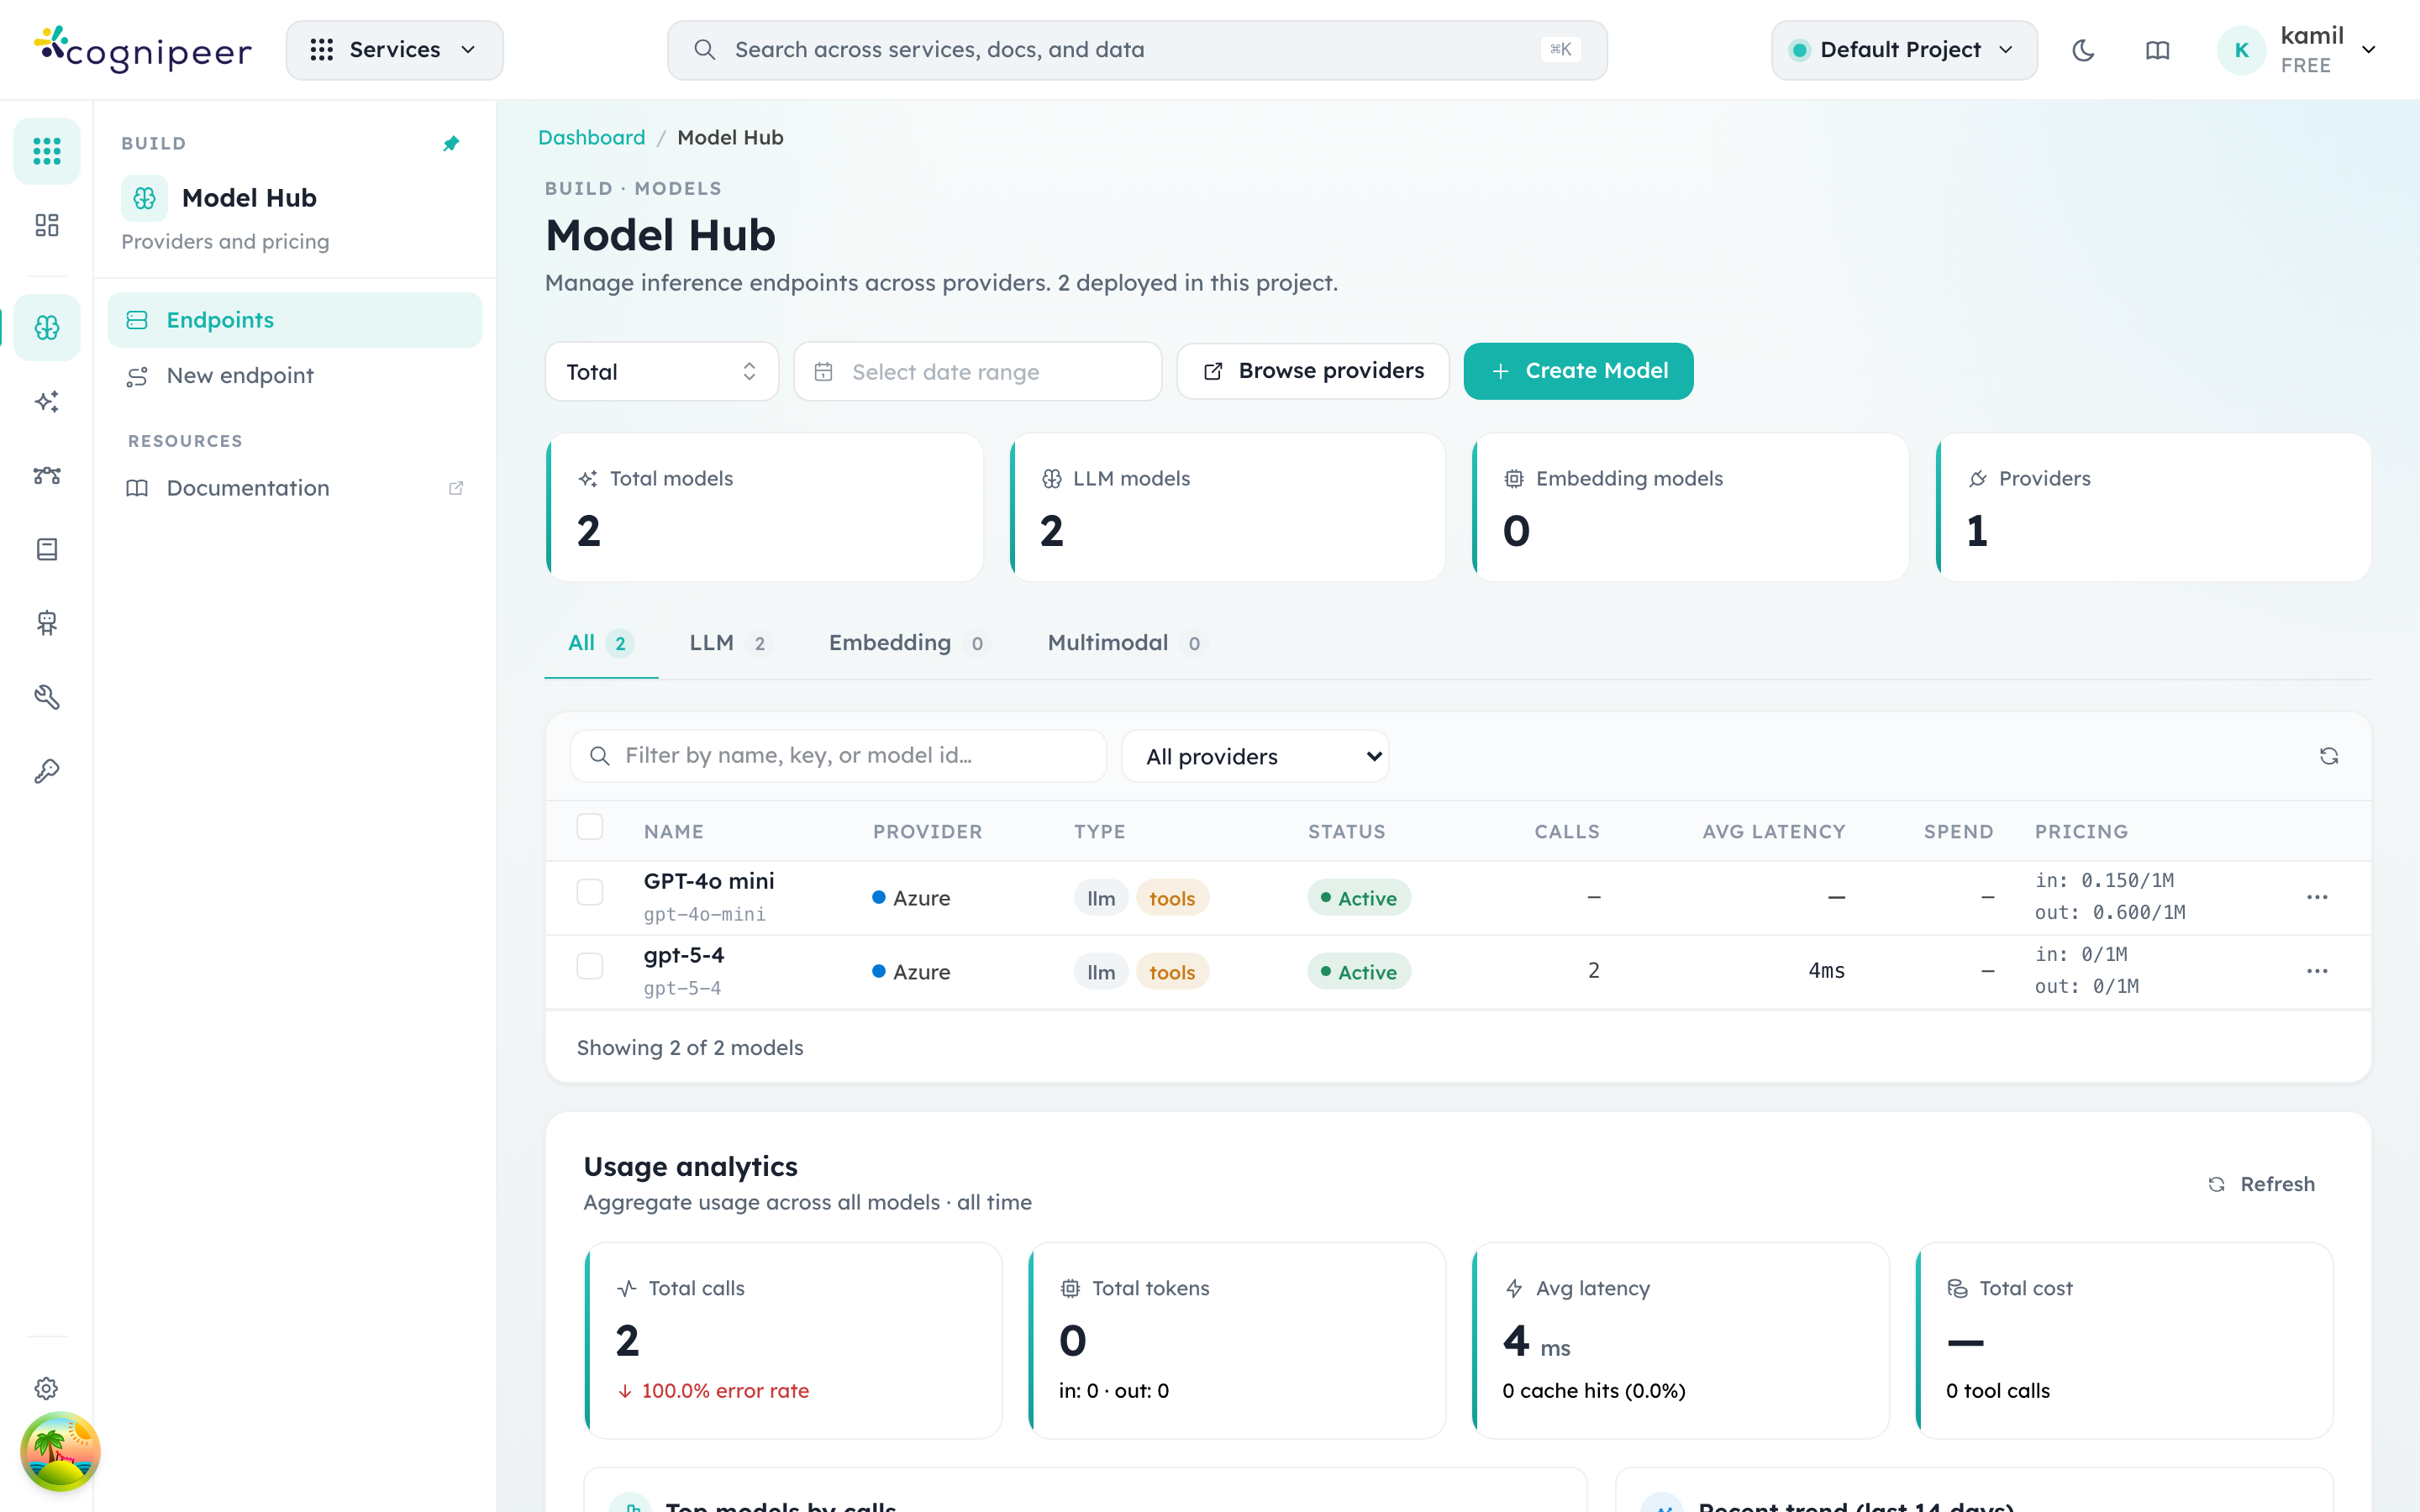
Task: Open the gpt-5-4 model name
Action: coord(684,955)
